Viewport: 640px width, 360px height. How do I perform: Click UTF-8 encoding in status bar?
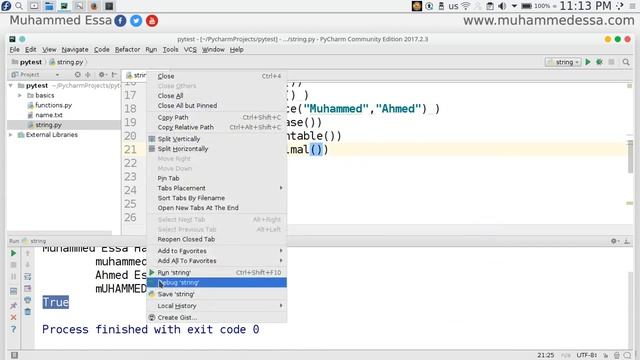pos(587,355)
